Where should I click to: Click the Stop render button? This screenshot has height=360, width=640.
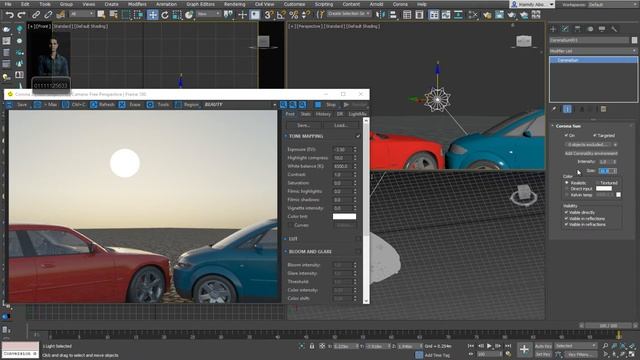(327, 105)
